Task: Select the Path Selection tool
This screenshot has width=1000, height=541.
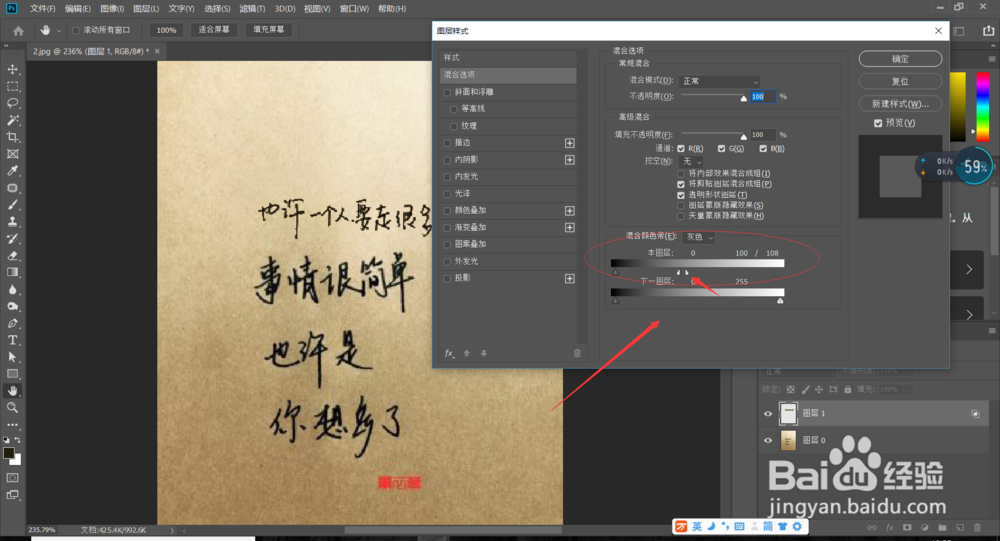Action: 13,357
